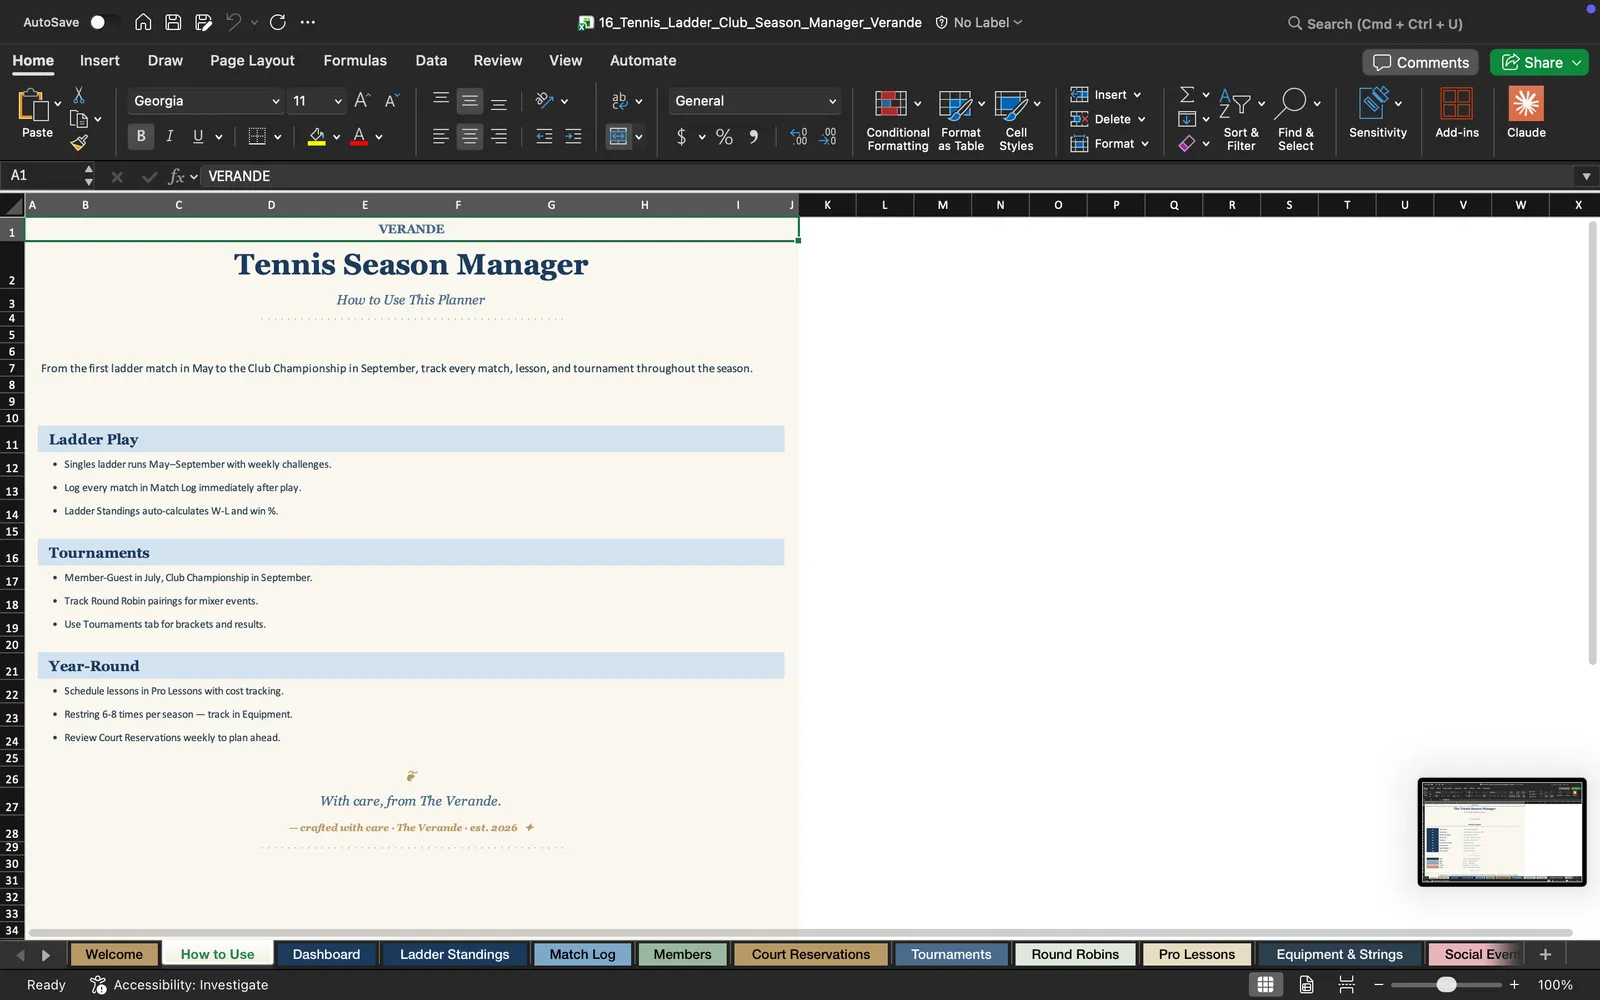The image size is (1600, 1000).
Task: Open the Formulas ribbon tab
Action: tap(355, 60)
